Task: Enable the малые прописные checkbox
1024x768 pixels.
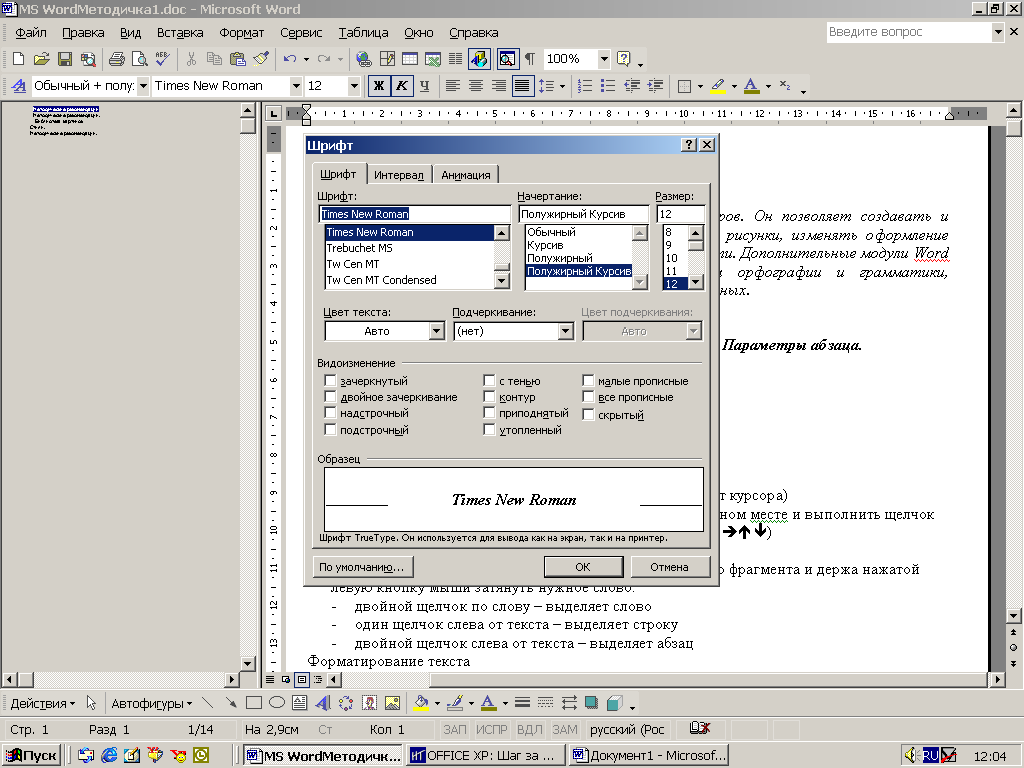Action: tap(588, 381)
